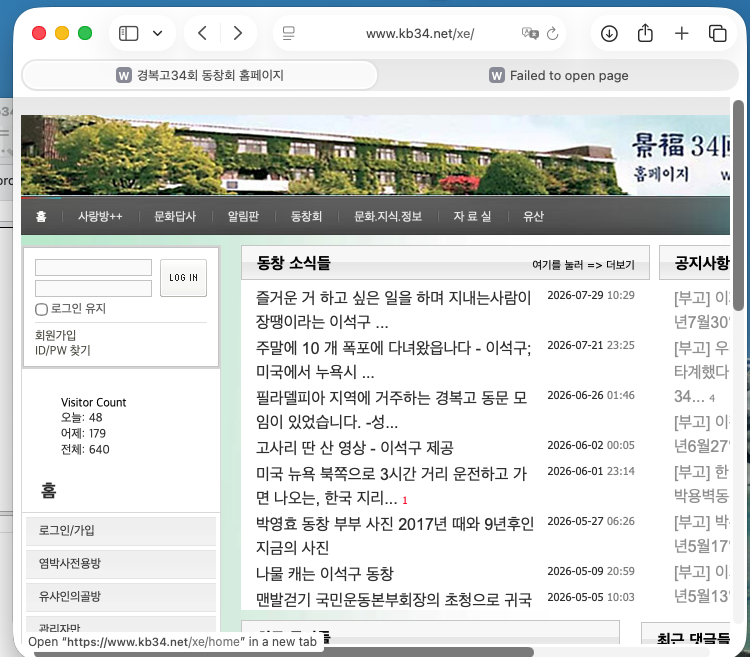
Task: Click the date 2026-06-02 00:05
Action: [x=591, y=445]
